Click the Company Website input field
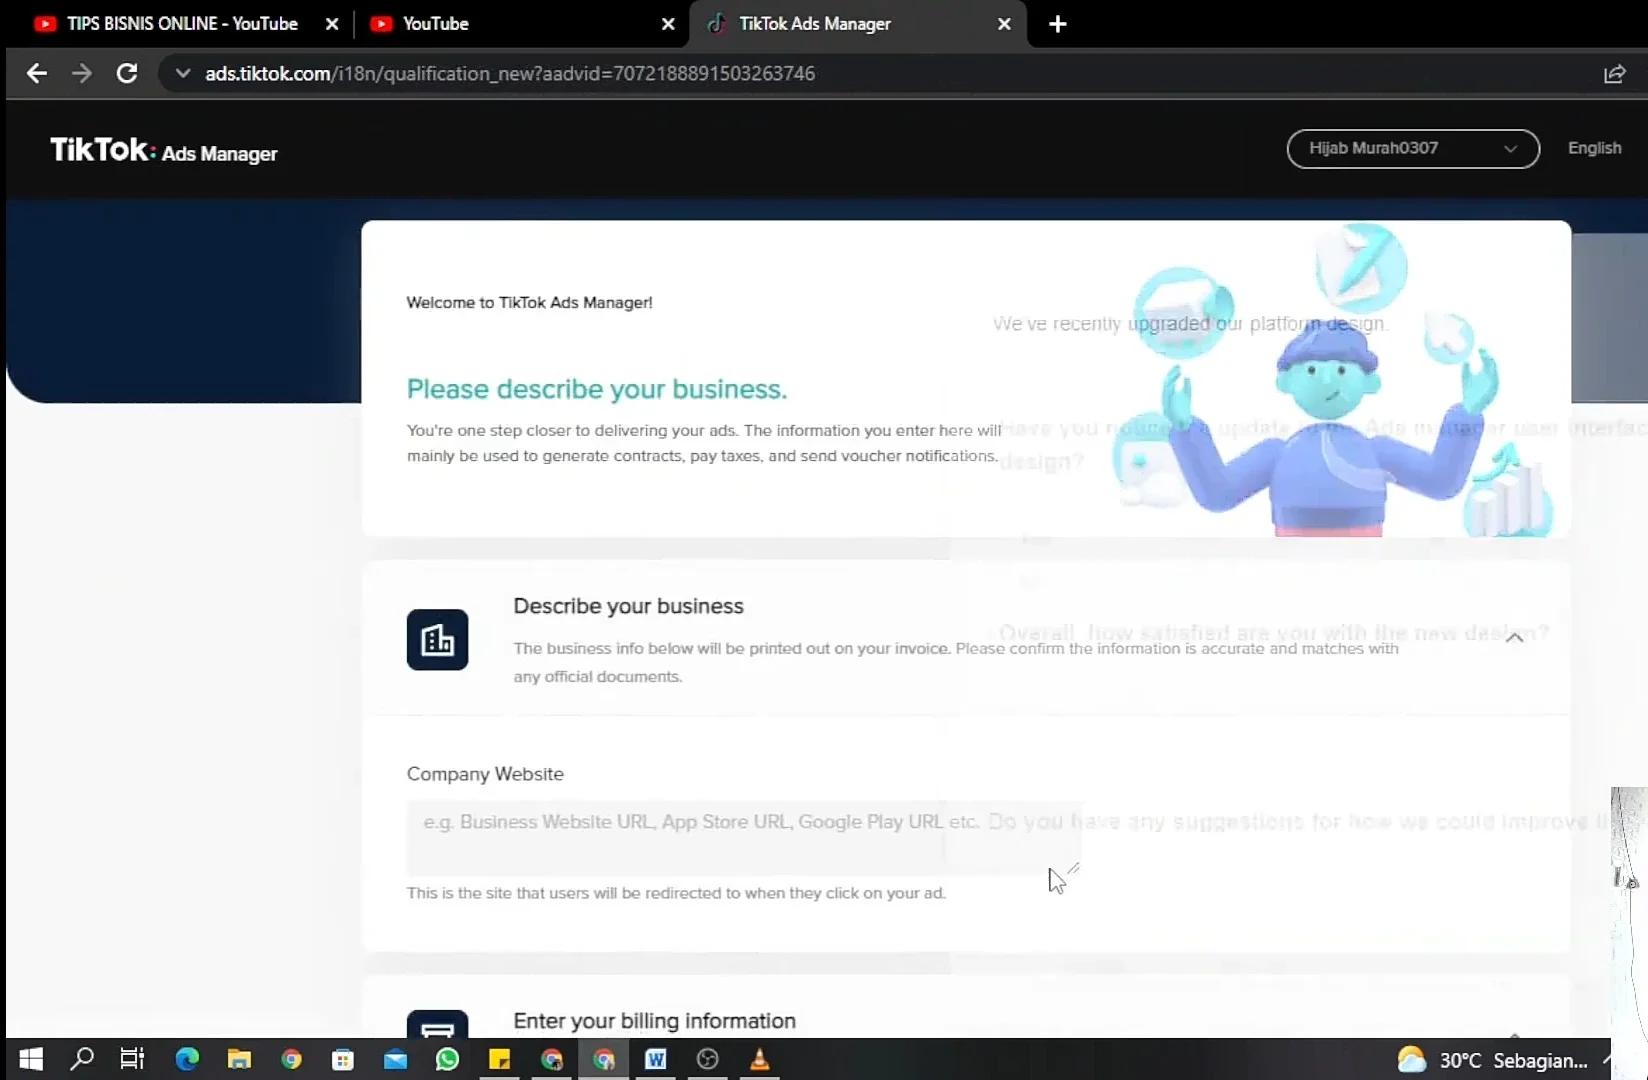 (x=744, y=837)
